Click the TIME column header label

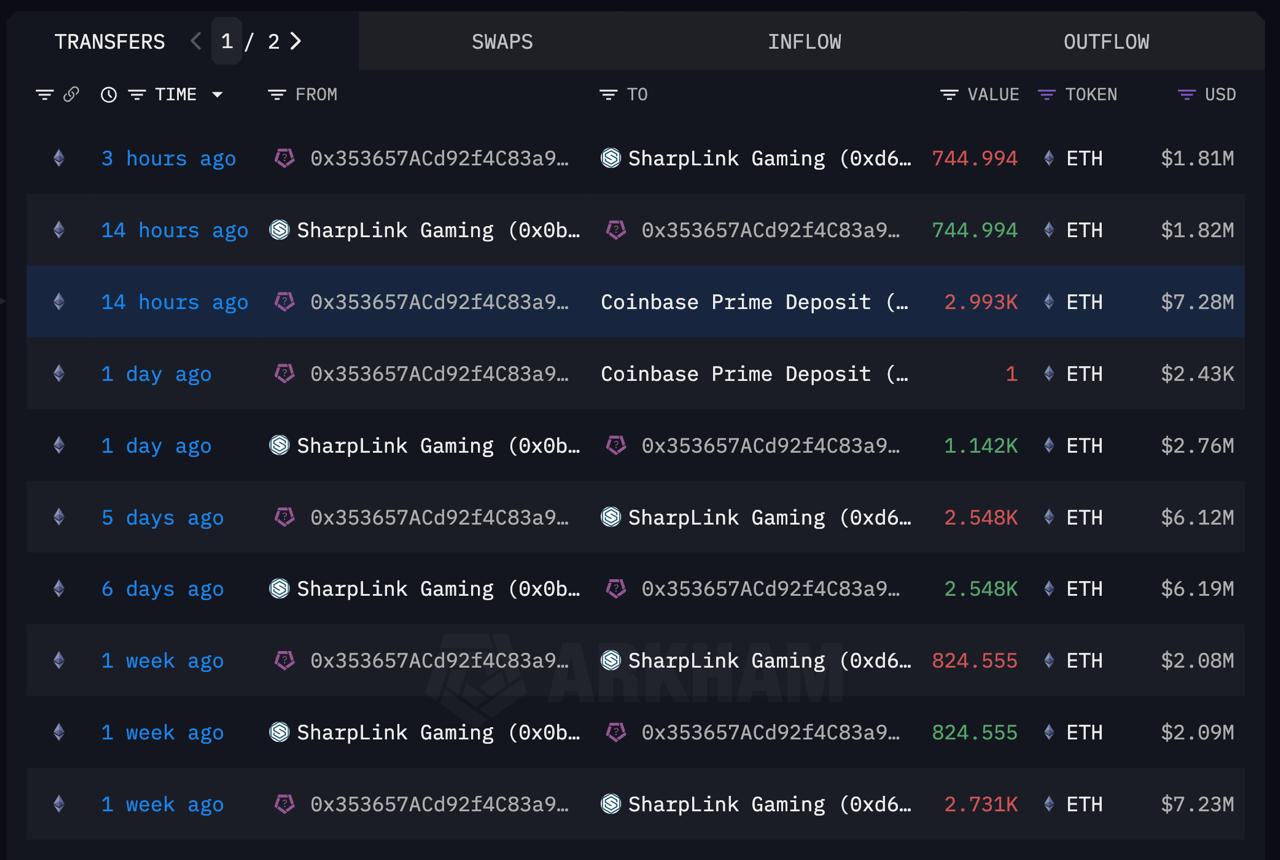click(176, 95)
